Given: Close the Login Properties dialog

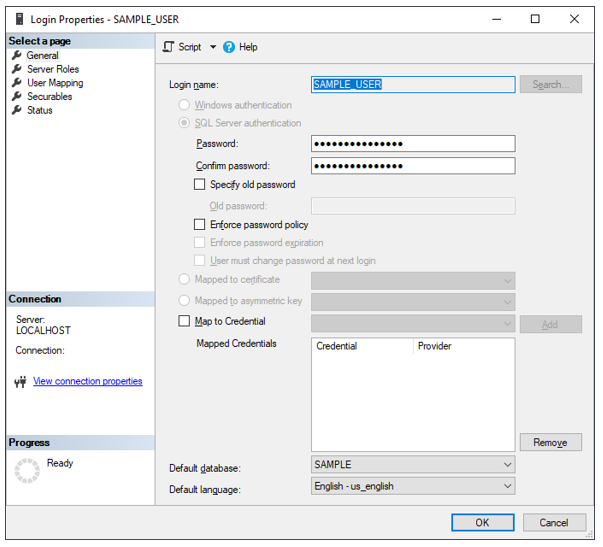Looking at the screenshot, I should click(575, 18).
